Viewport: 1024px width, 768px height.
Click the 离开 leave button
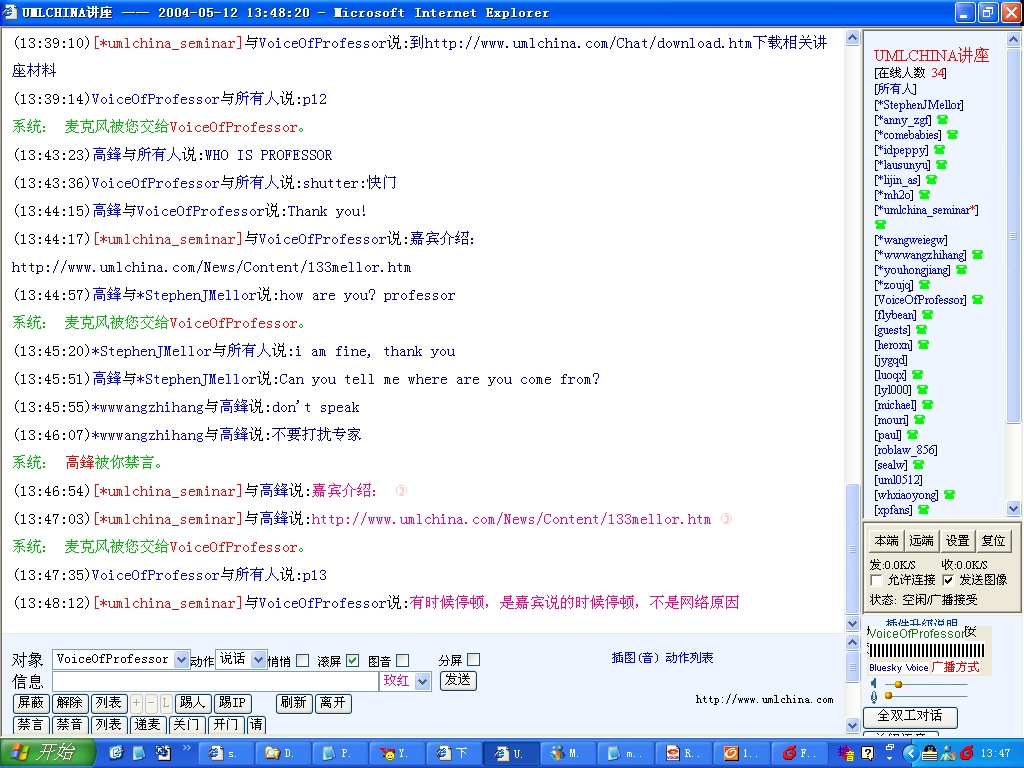(333, 703)
